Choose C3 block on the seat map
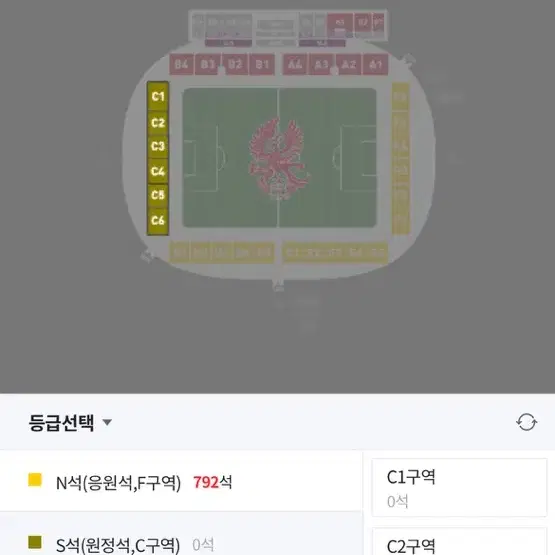Viewport: 555px width, 555px height. [x=158, y=146]
